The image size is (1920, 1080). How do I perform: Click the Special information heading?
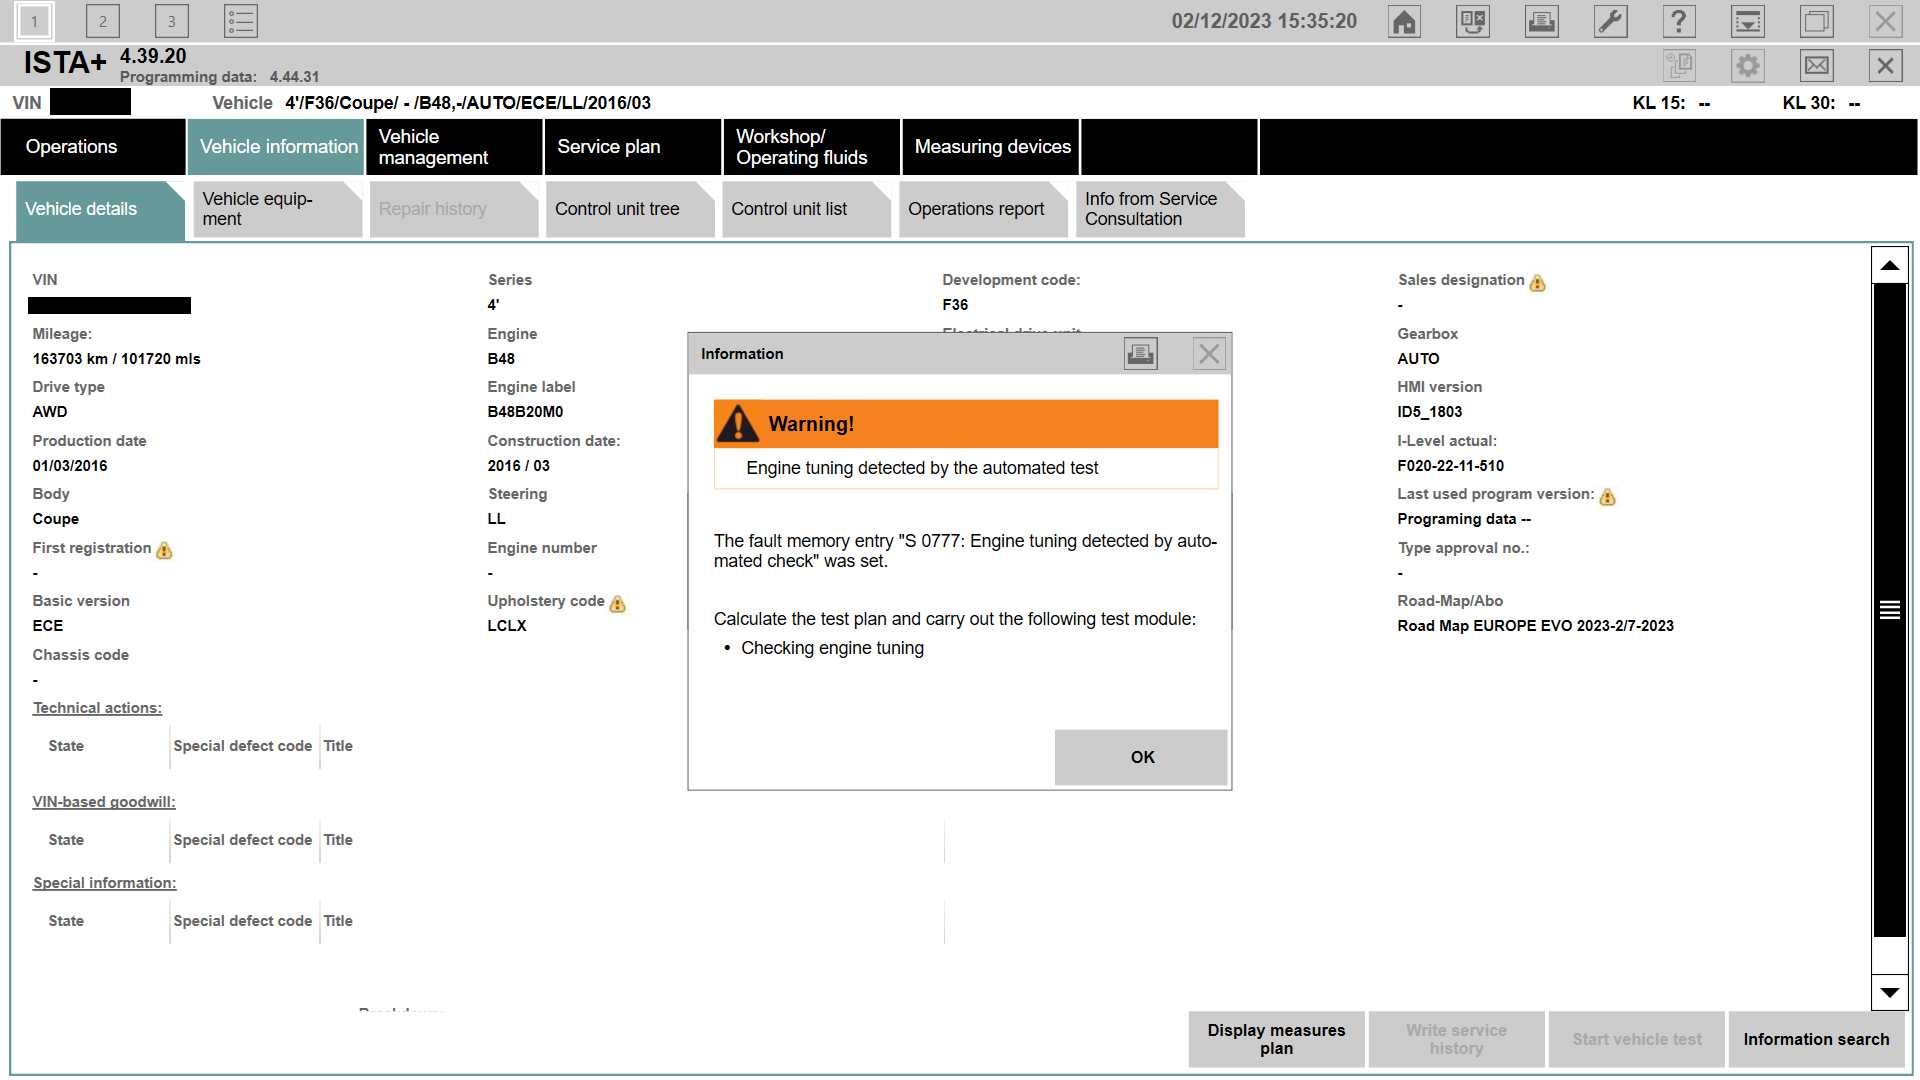(104, 883)
